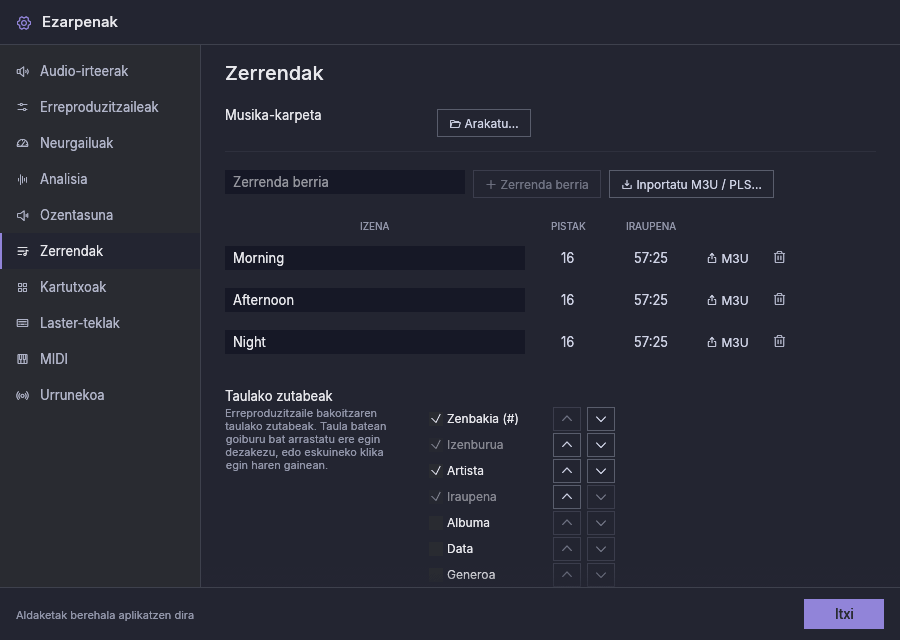Image resolution: width=900 pixels, height=640 pixels.
Task: Edit the Morning playlist name field
Action: (375, 258)
